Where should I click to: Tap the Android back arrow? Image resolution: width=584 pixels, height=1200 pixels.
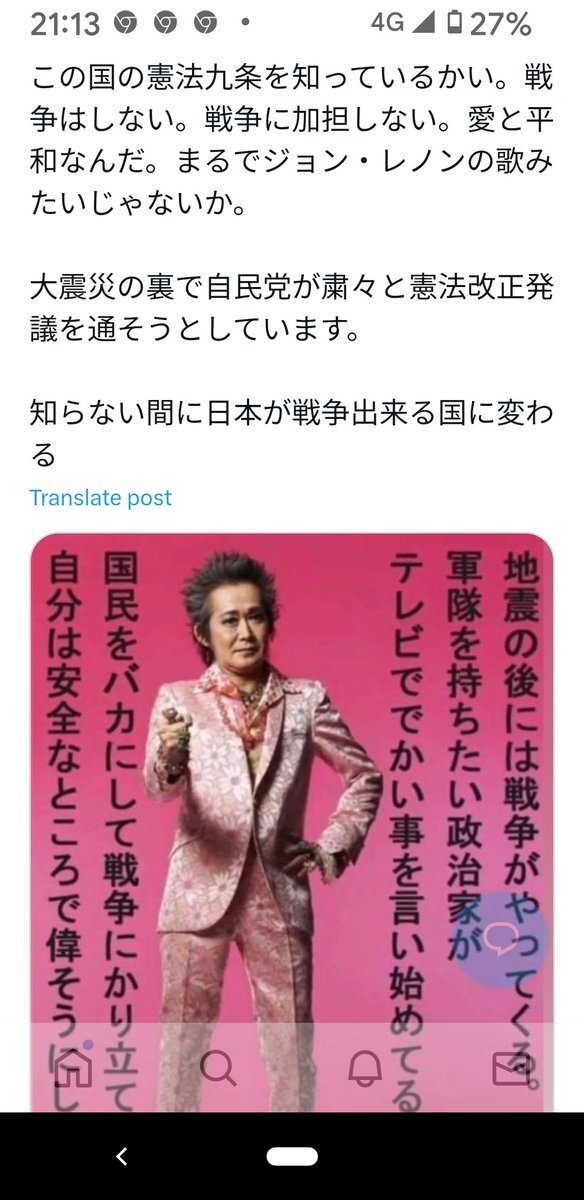tap(122, 1157)
